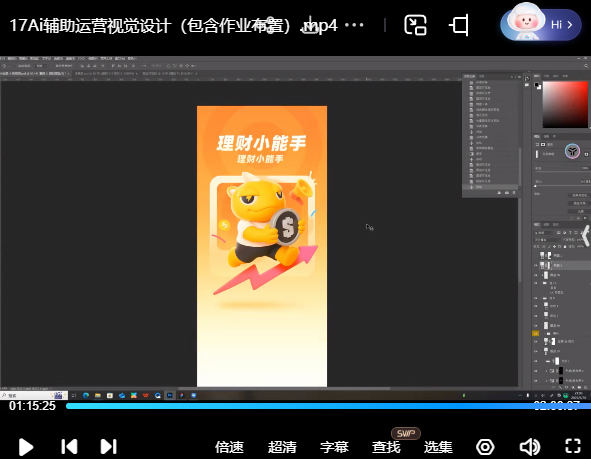Click the orange 理财小能手 poster on canvas
The image size is (591, 459).
tap(262, 246)
